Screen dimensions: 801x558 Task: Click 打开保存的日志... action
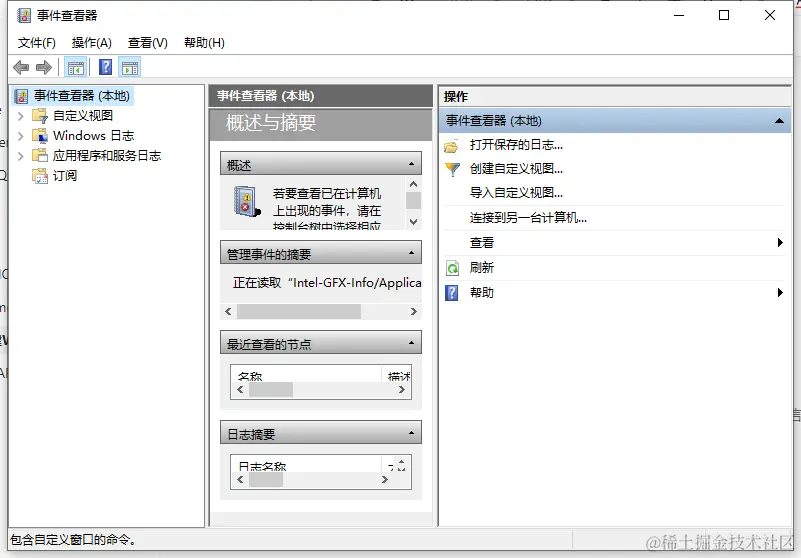516,145
